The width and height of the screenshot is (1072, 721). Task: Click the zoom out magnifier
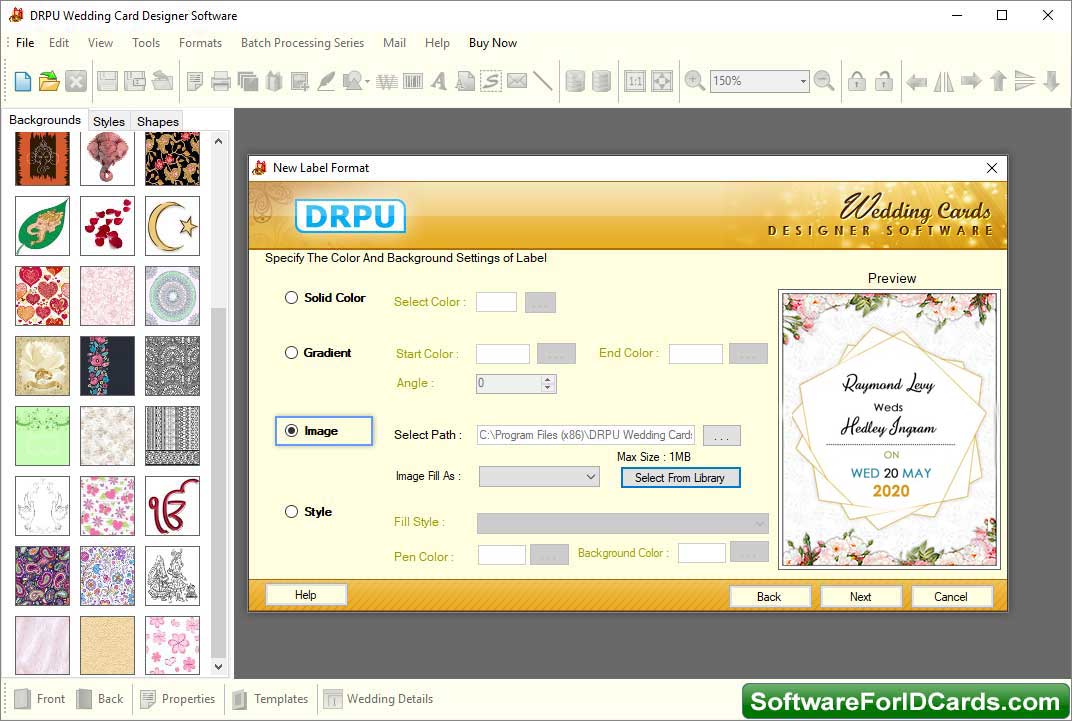(825, 81)
